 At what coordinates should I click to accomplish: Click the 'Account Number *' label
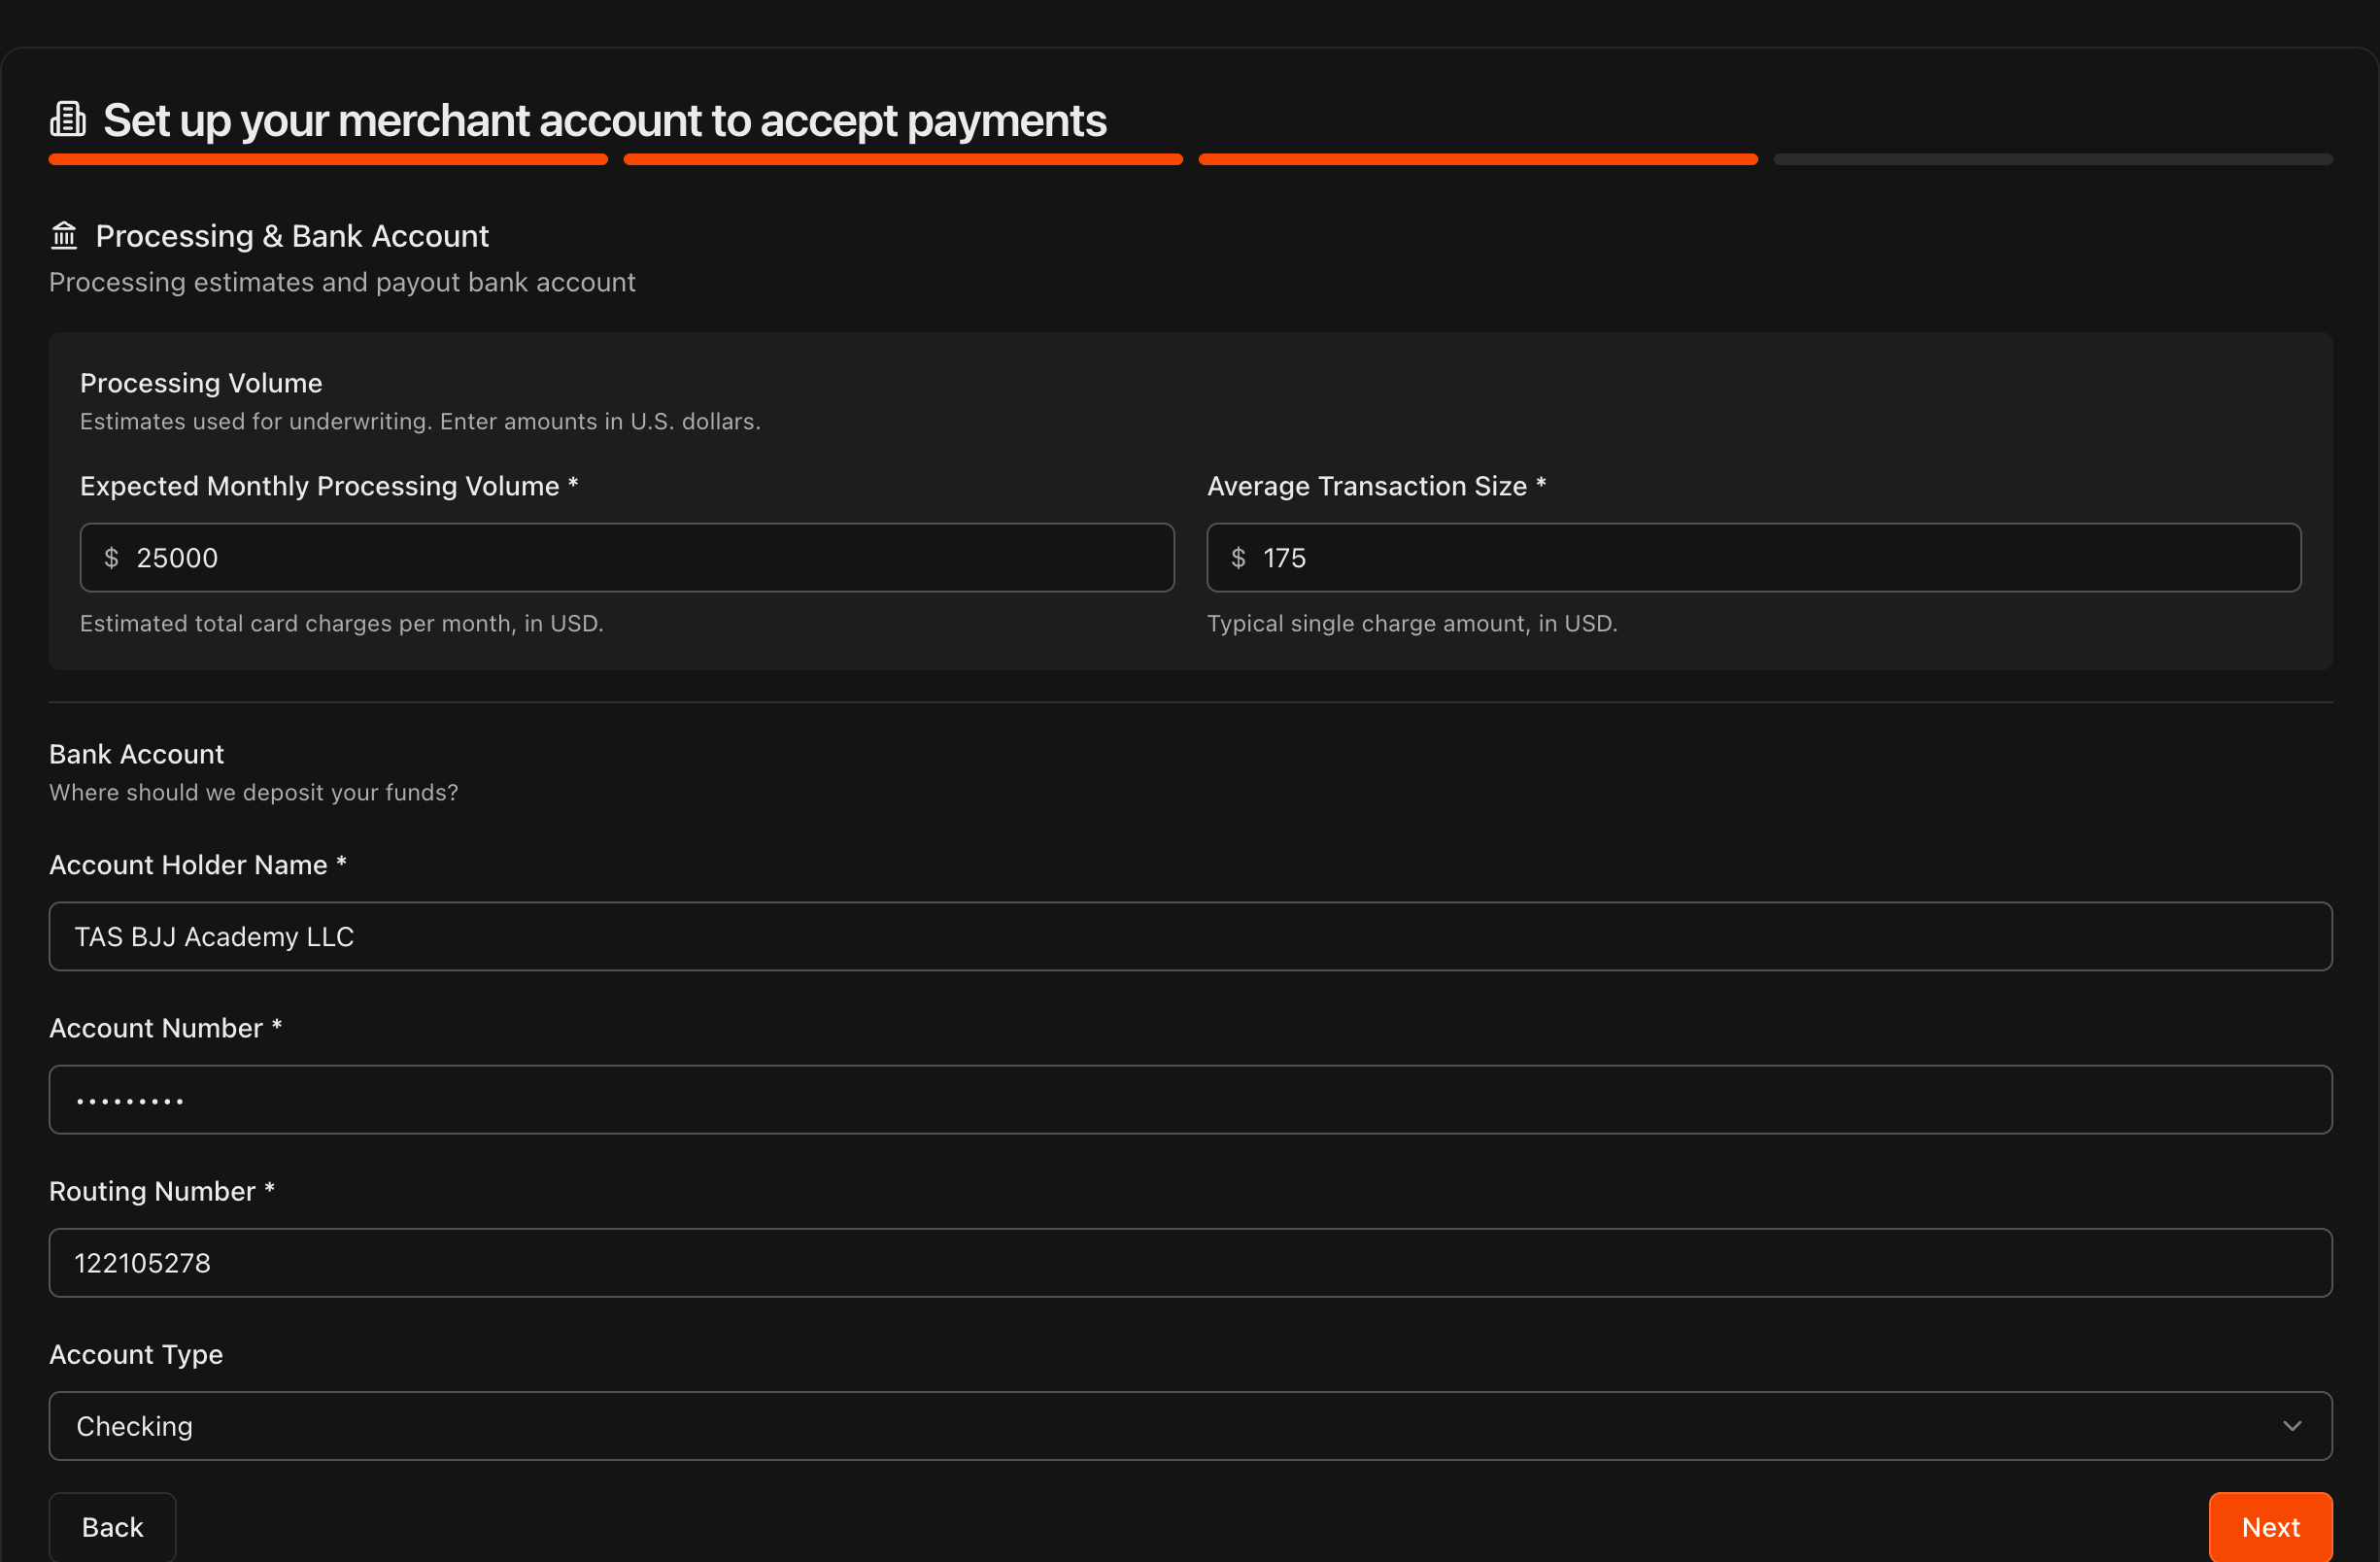166,1028
